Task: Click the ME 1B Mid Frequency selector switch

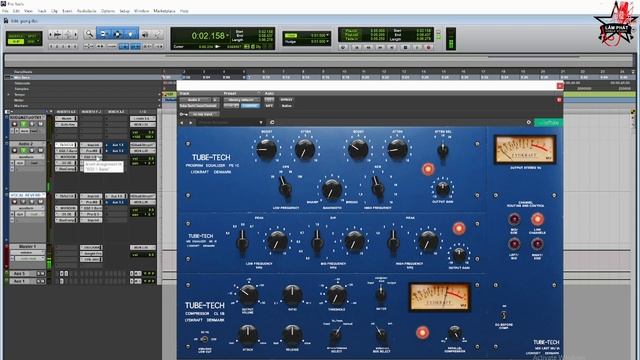Action: click(x=317, y=241)
